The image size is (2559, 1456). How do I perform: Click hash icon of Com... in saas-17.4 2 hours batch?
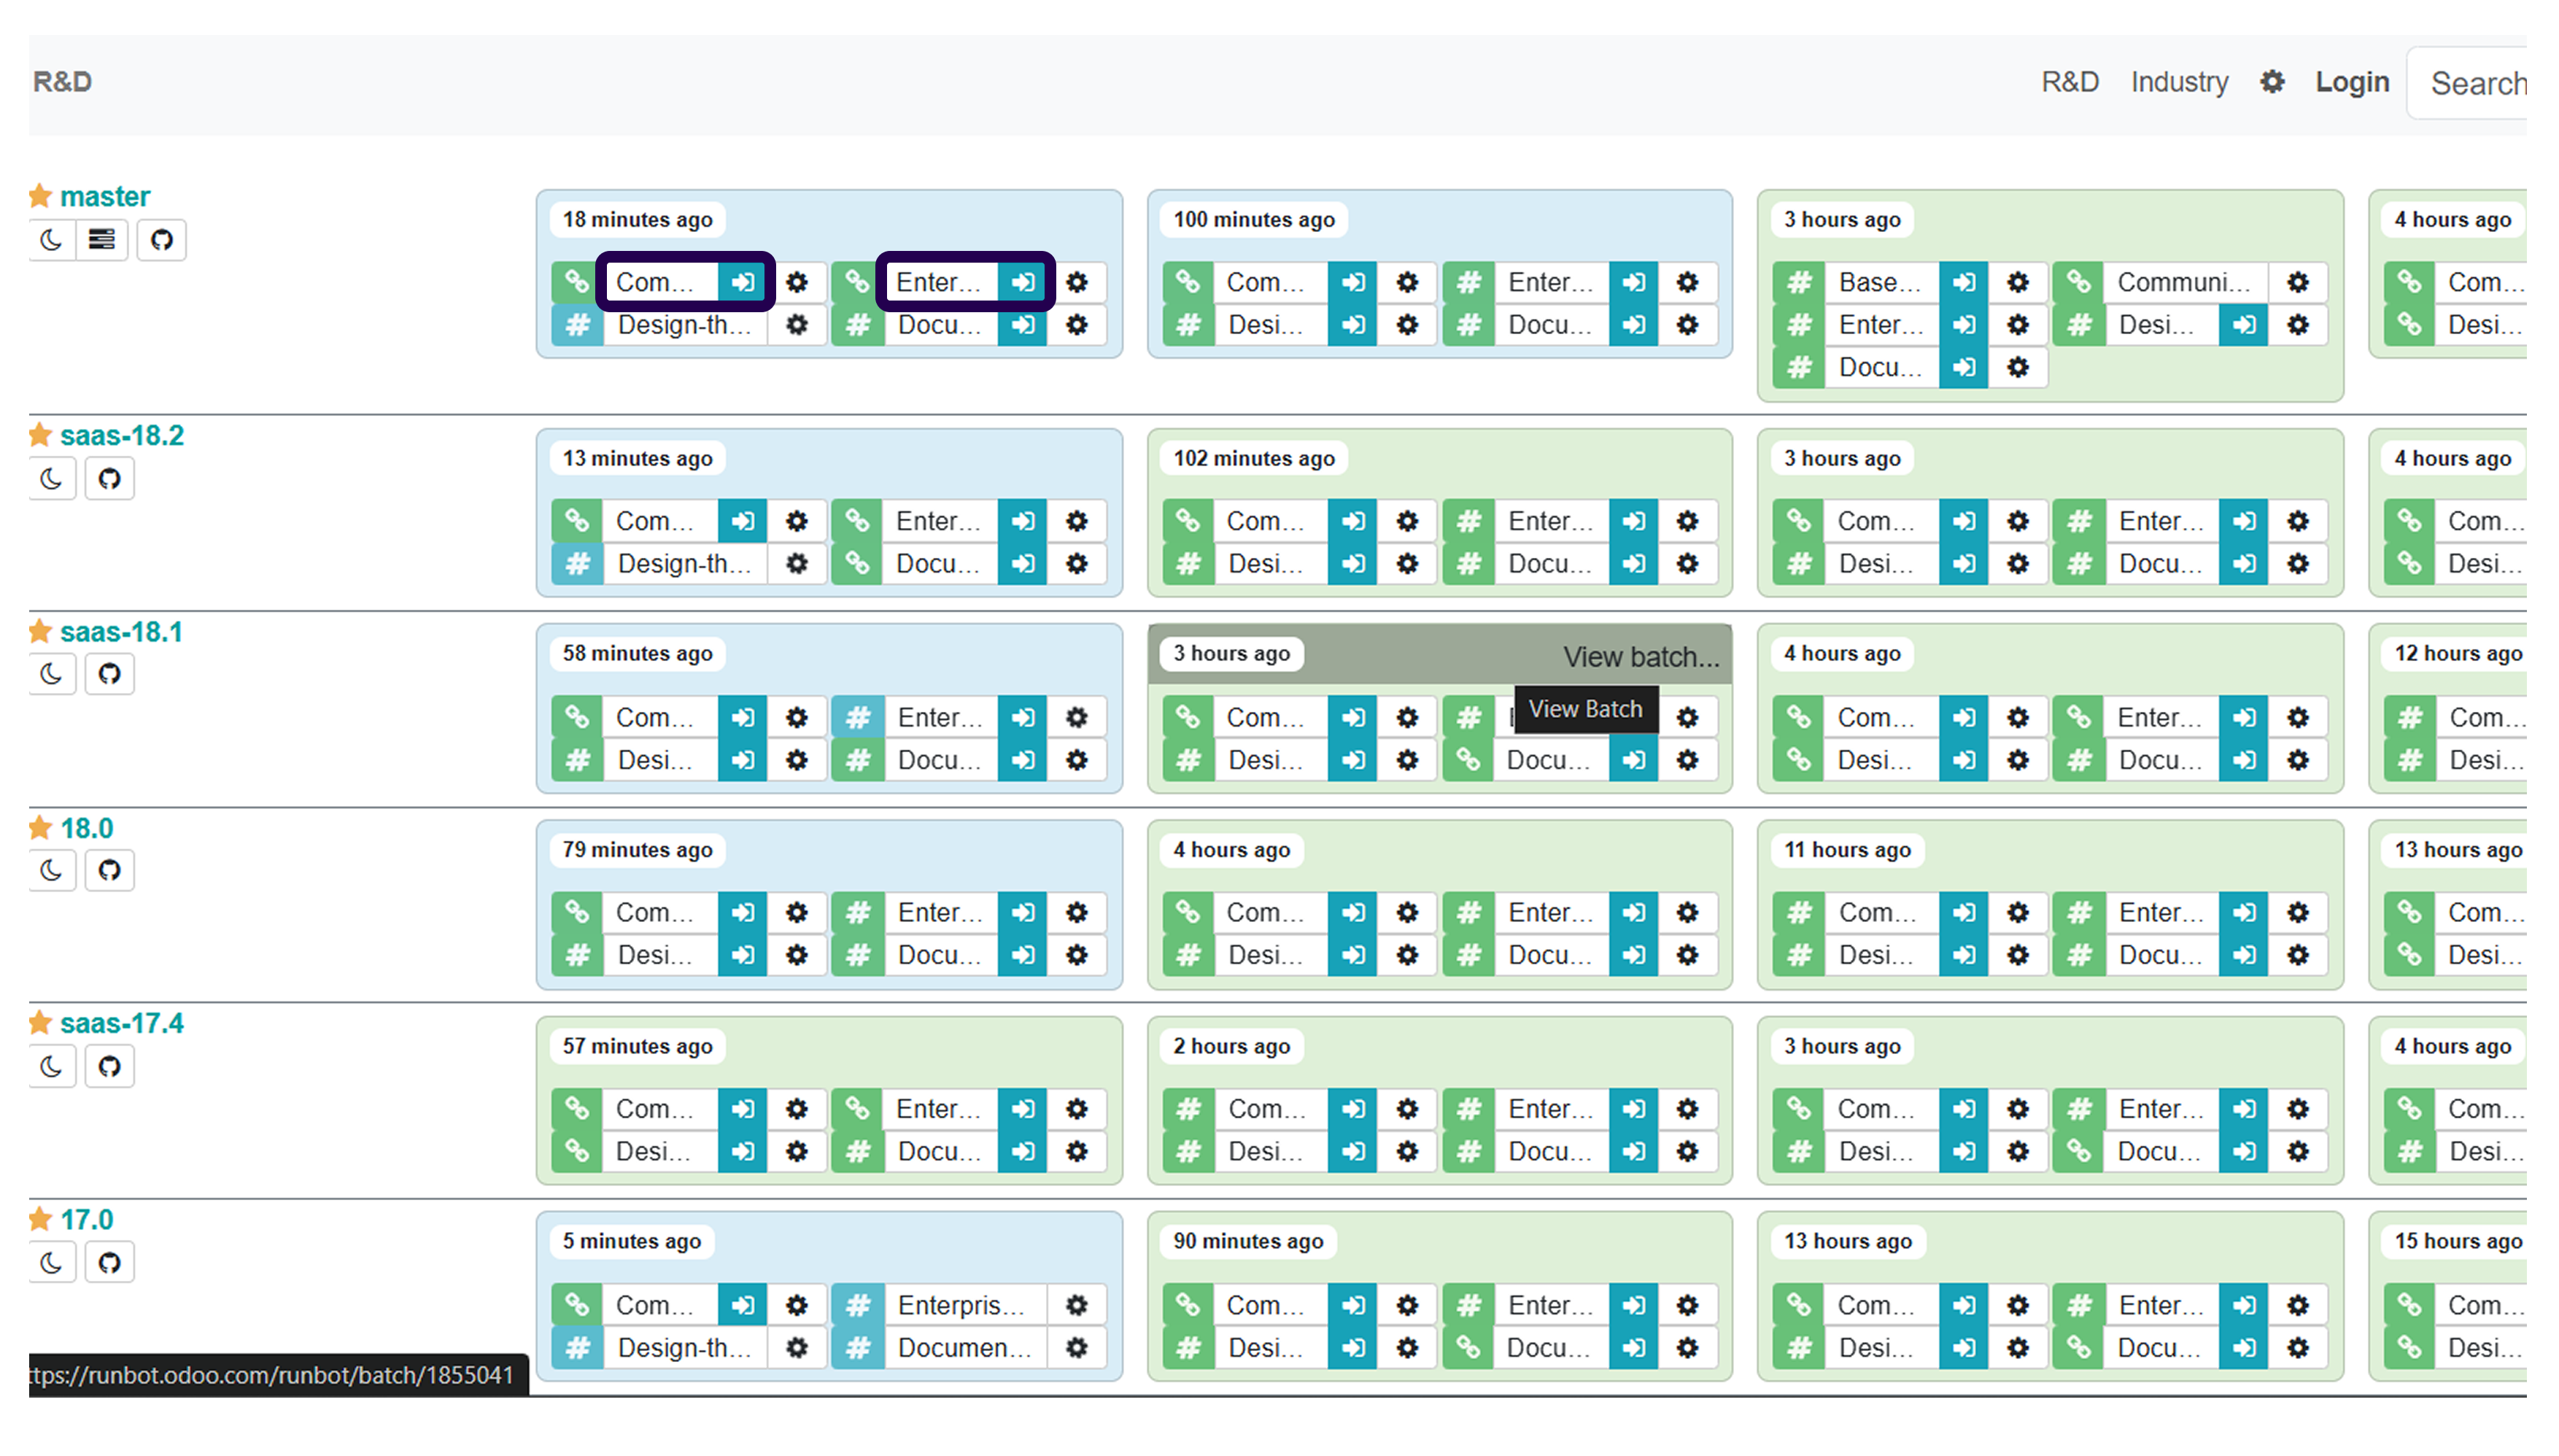pyautogui.click(x=1188, y=1108)
